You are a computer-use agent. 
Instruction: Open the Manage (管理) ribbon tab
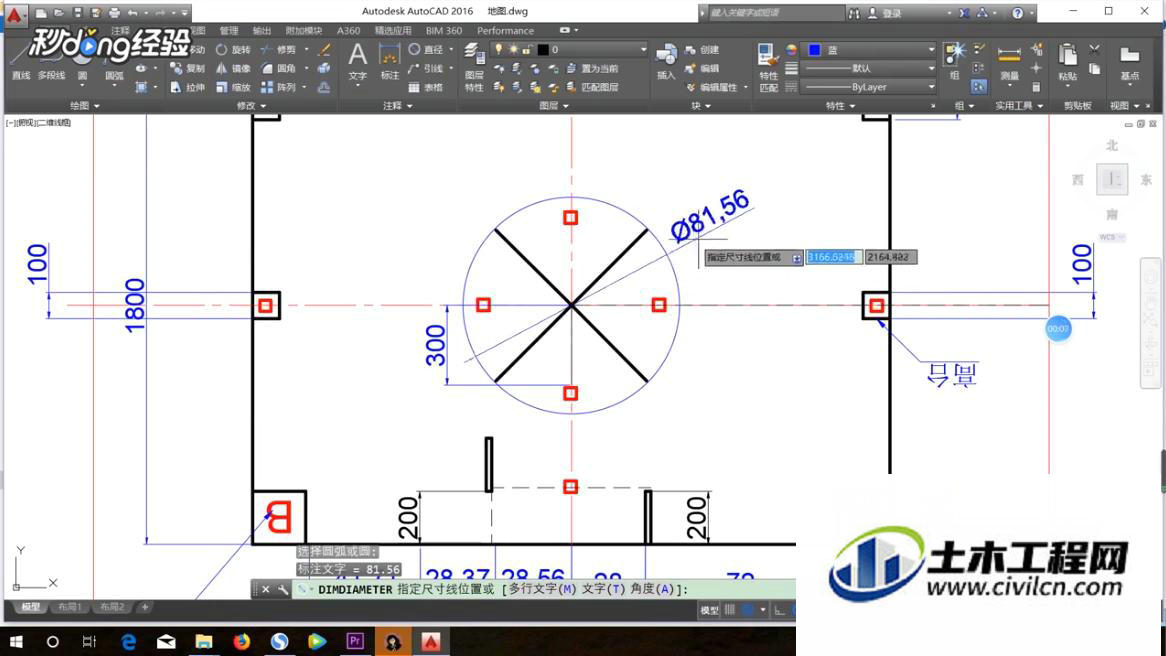coord(229,30)
